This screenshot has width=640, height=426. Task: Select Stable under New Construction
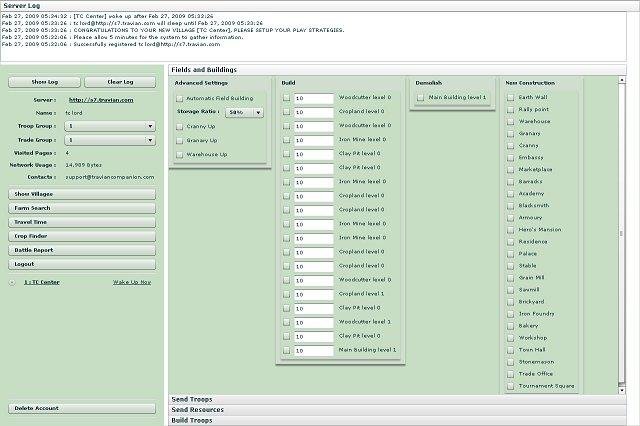510,266
